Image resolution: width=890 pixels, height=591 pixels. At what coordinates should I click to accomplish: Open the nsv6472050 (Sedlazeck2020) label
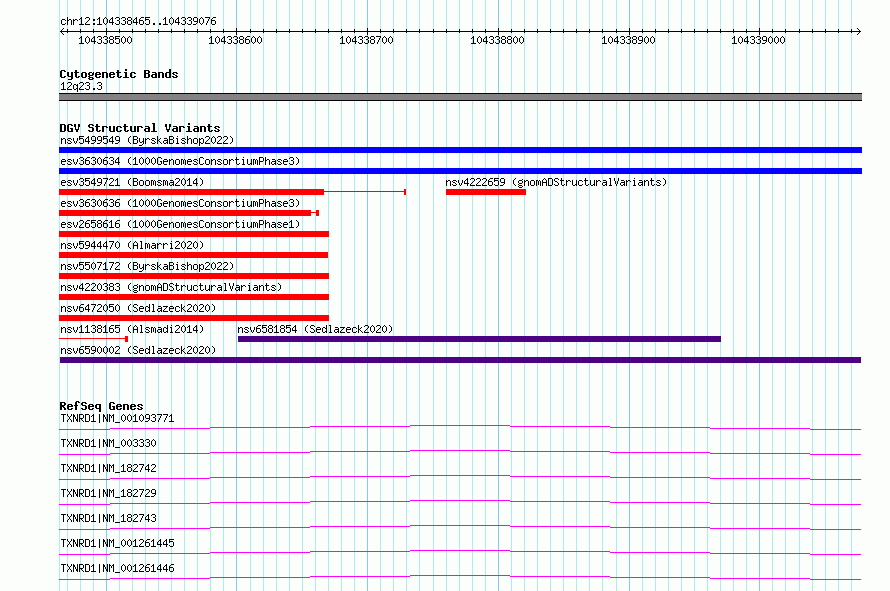pyautogui.click(x=138, y=308)
